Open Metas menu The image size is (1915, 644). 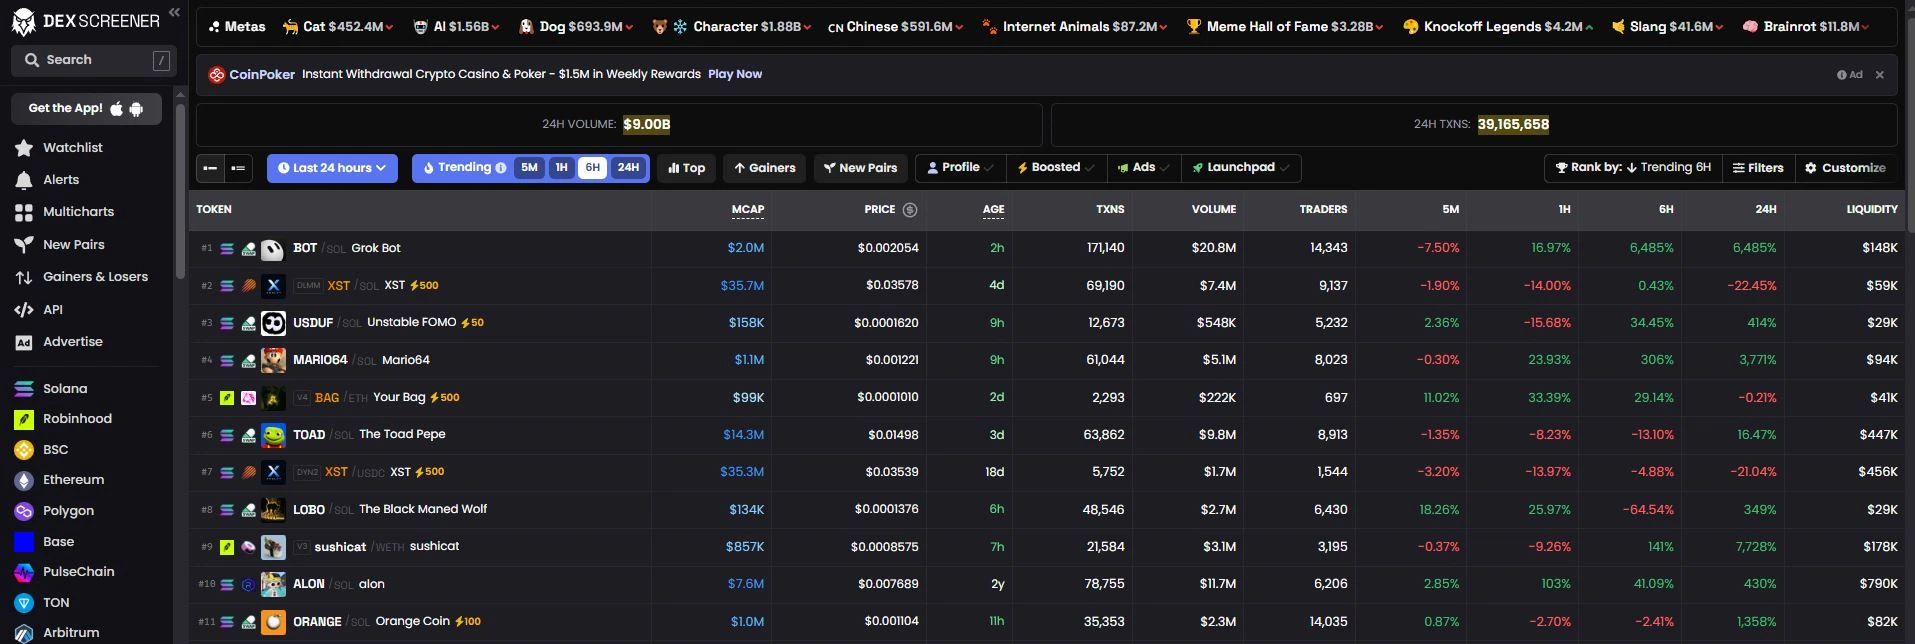tap(237, 27)
